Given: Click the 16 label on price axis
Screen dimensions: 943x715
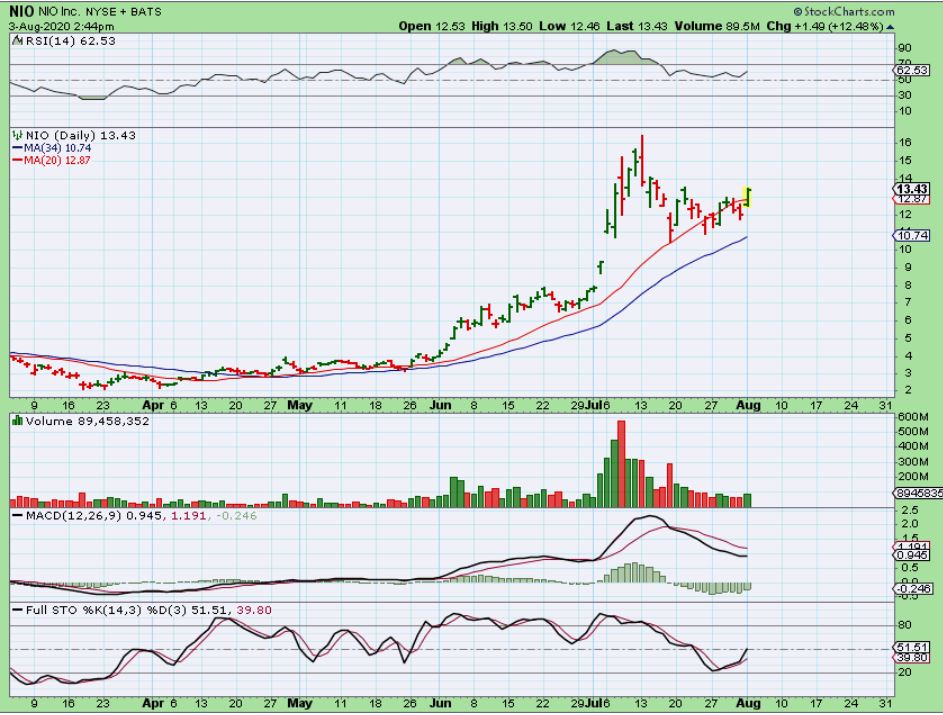Looking at the screenshot, I should [905, 143].
